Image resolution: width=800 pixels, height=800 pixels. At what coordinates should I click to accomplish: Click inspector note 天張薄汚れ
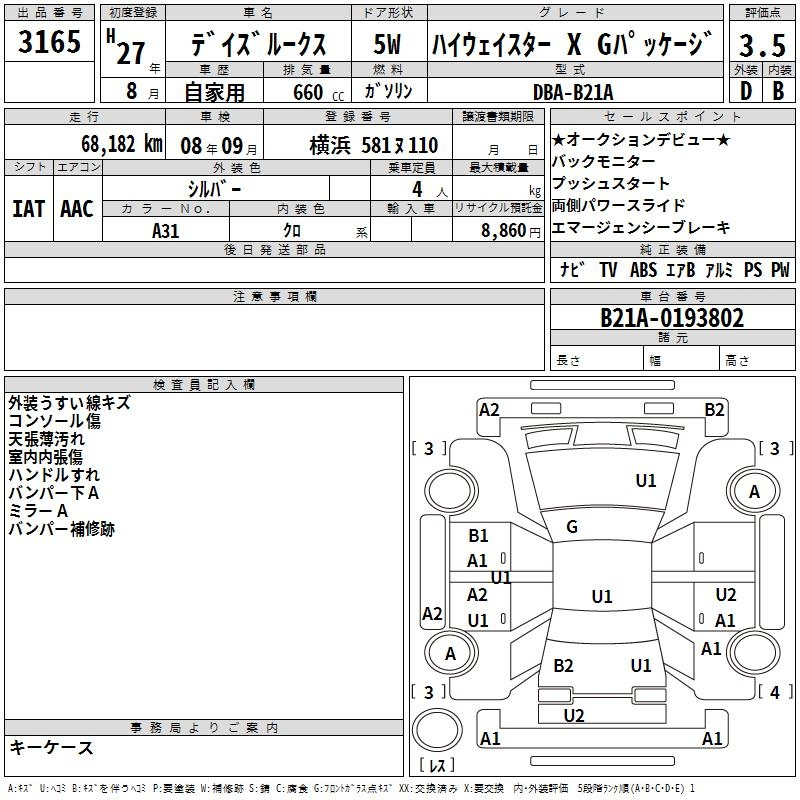[x=46, y=439]
